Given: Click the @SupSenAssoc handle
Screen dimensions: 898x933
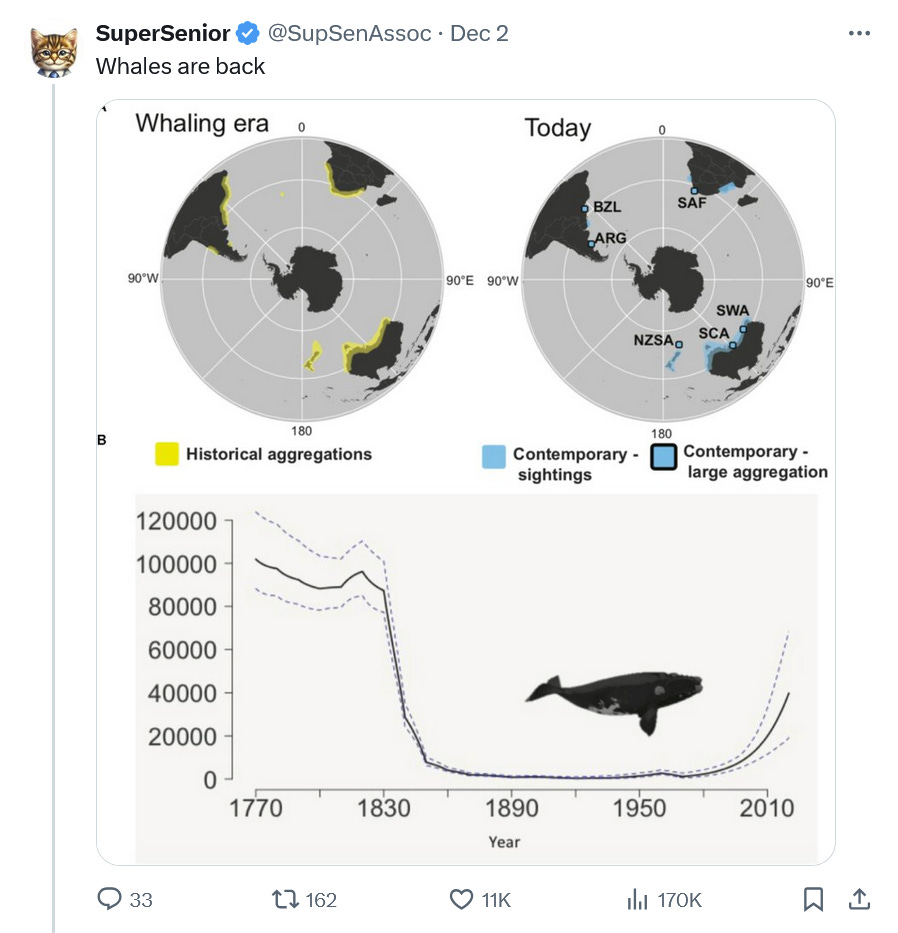Looking at the screenshot, I should [349, 33].
